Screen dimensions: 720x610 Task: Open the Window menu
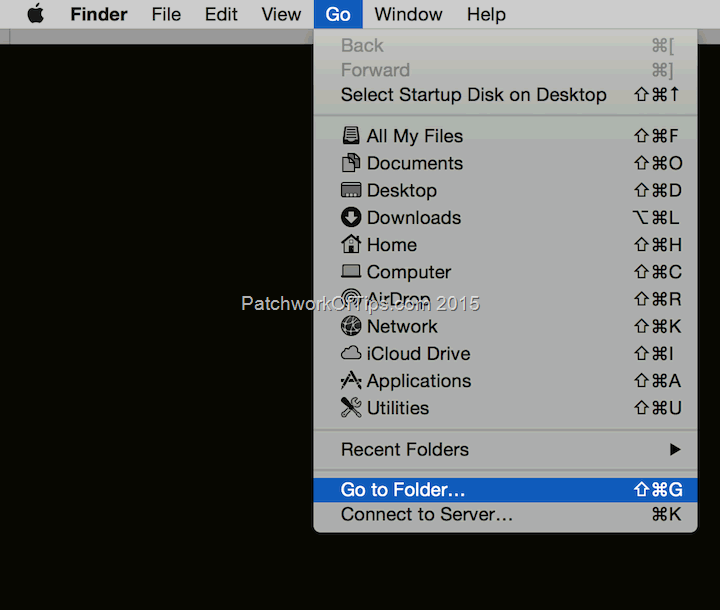tap(408, 14)
